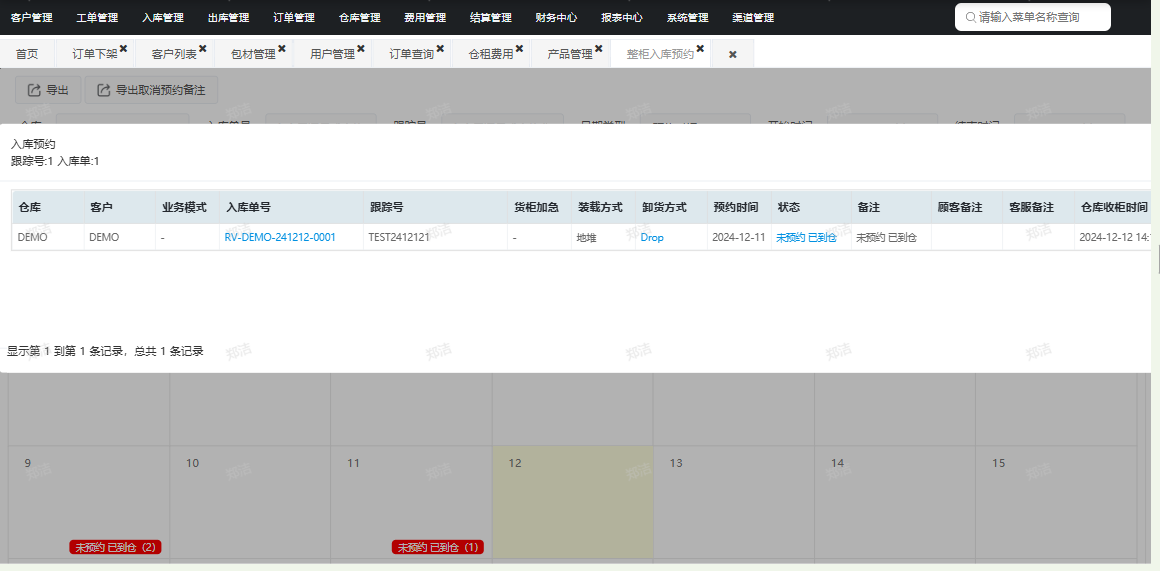The image size is (1160, 571).
Task: Click the red 未预约 已到仓 (2) calendar badge
Action: click(115, 547)
